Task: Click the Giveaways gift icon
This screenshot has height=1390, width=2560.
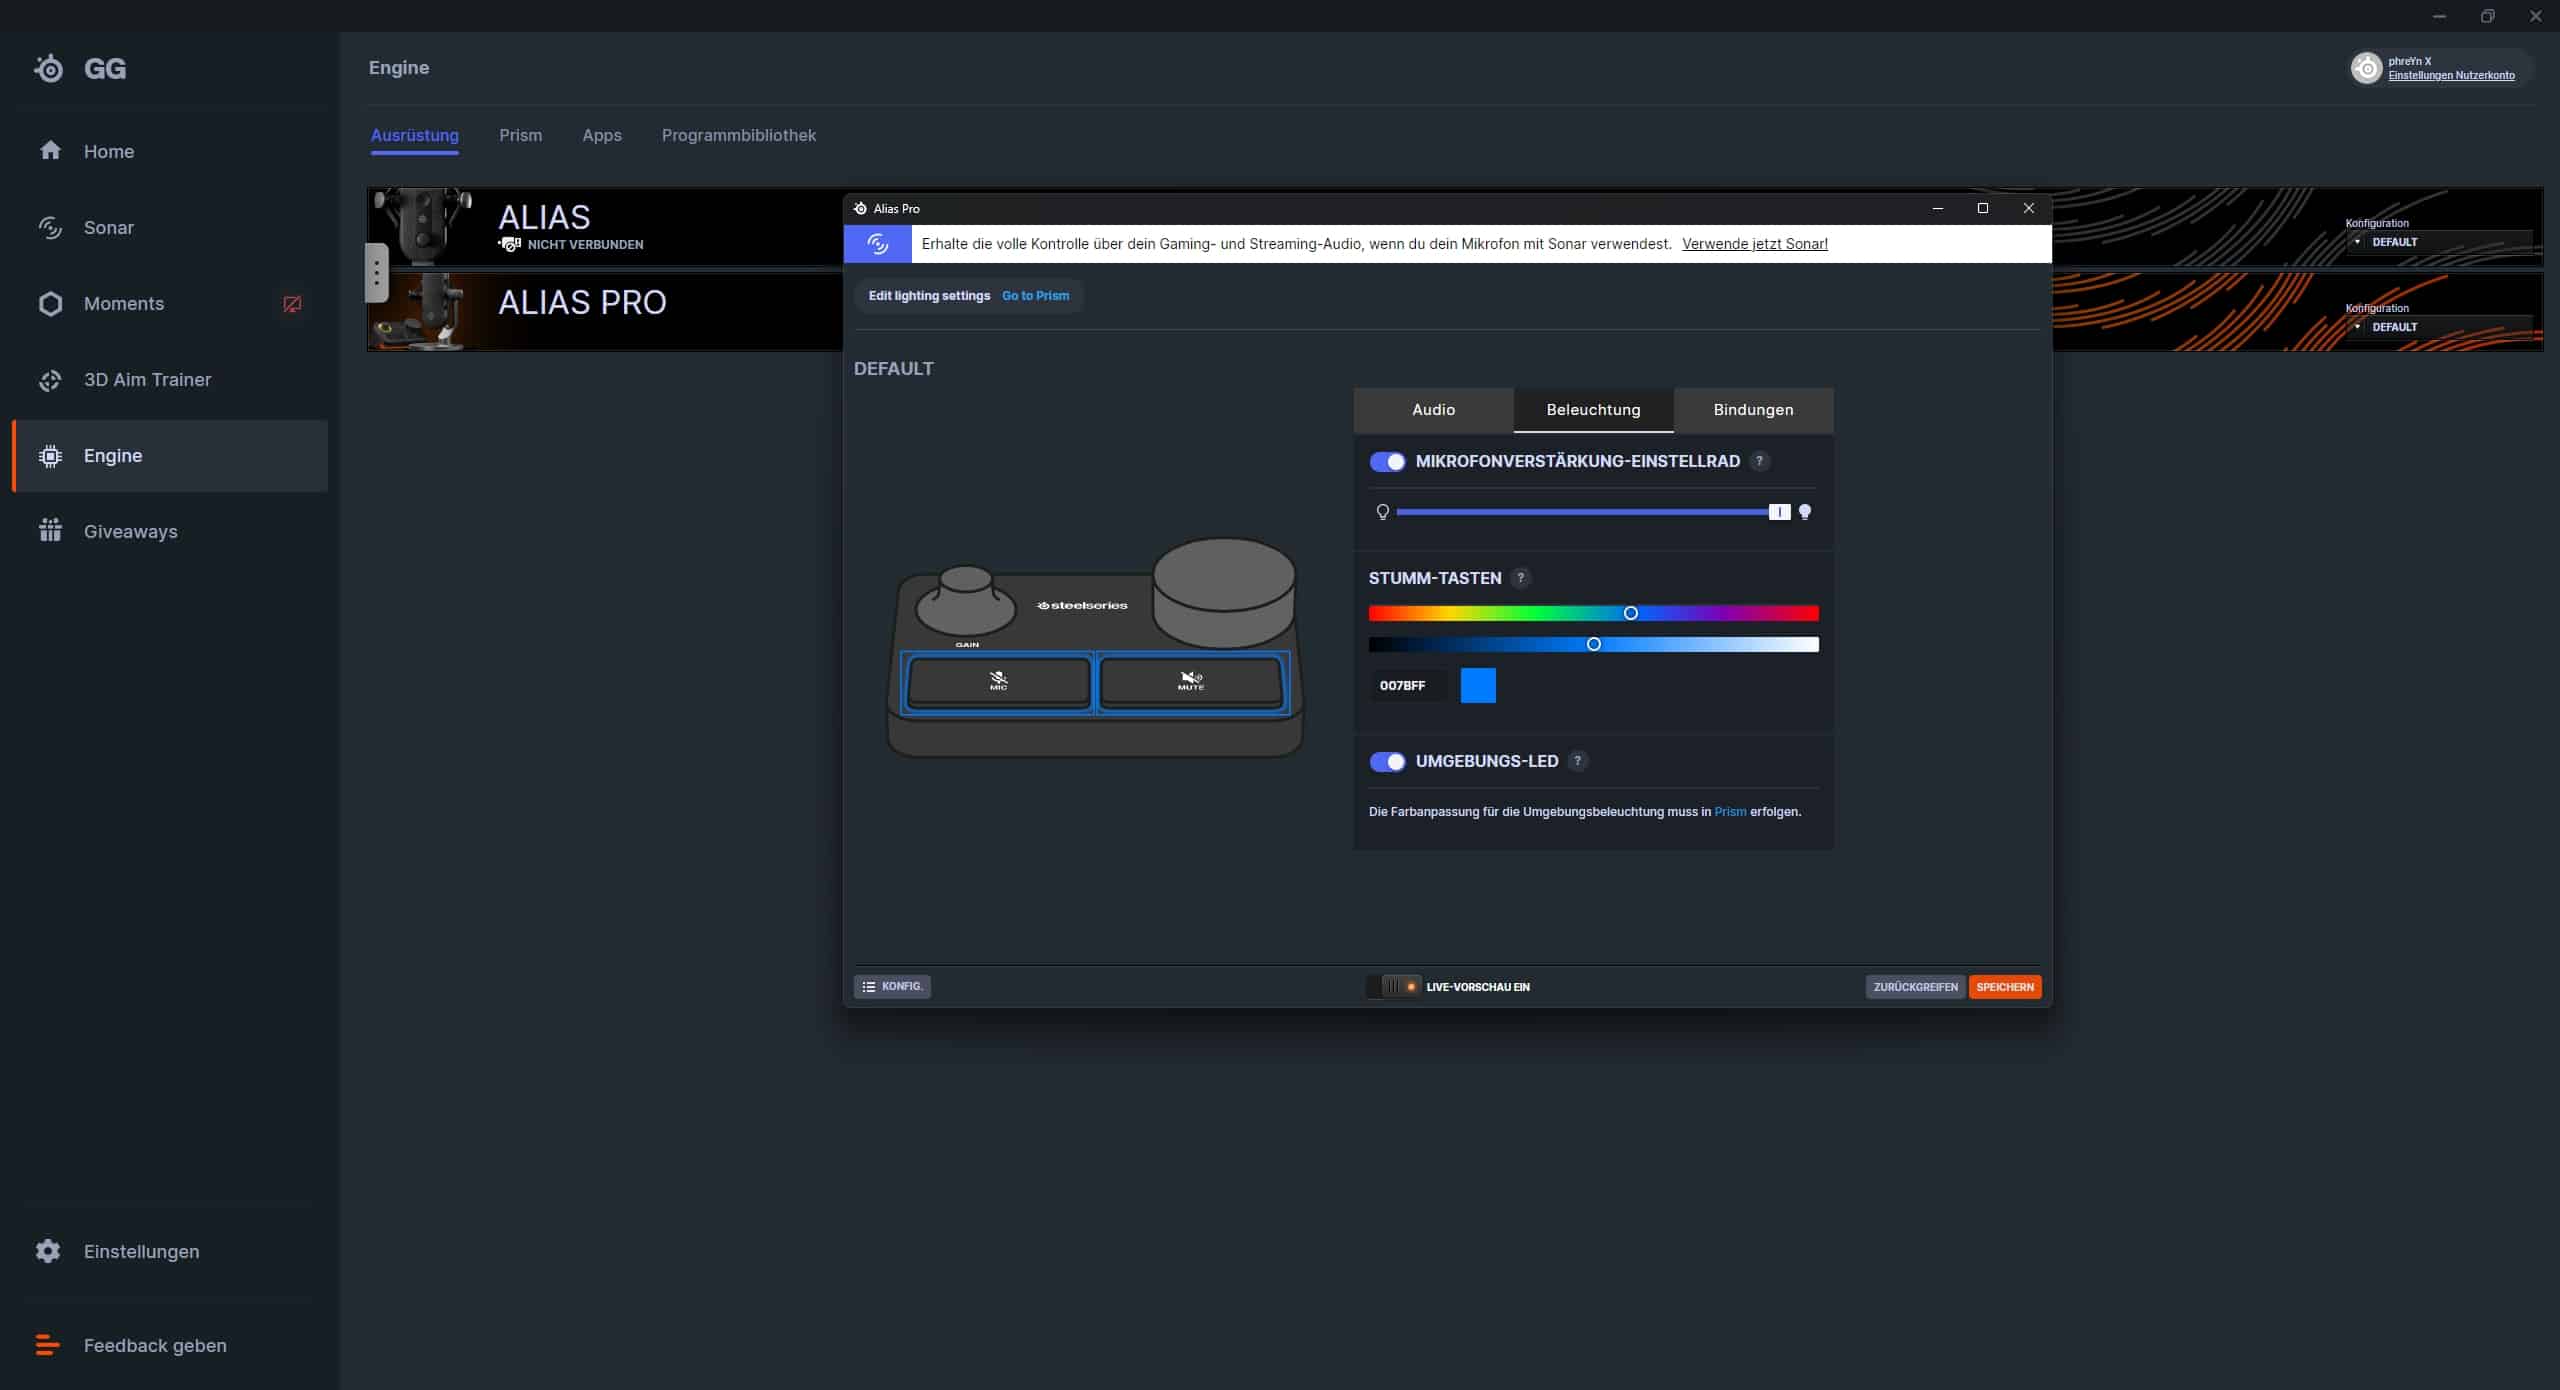Action: click(50, 531)
